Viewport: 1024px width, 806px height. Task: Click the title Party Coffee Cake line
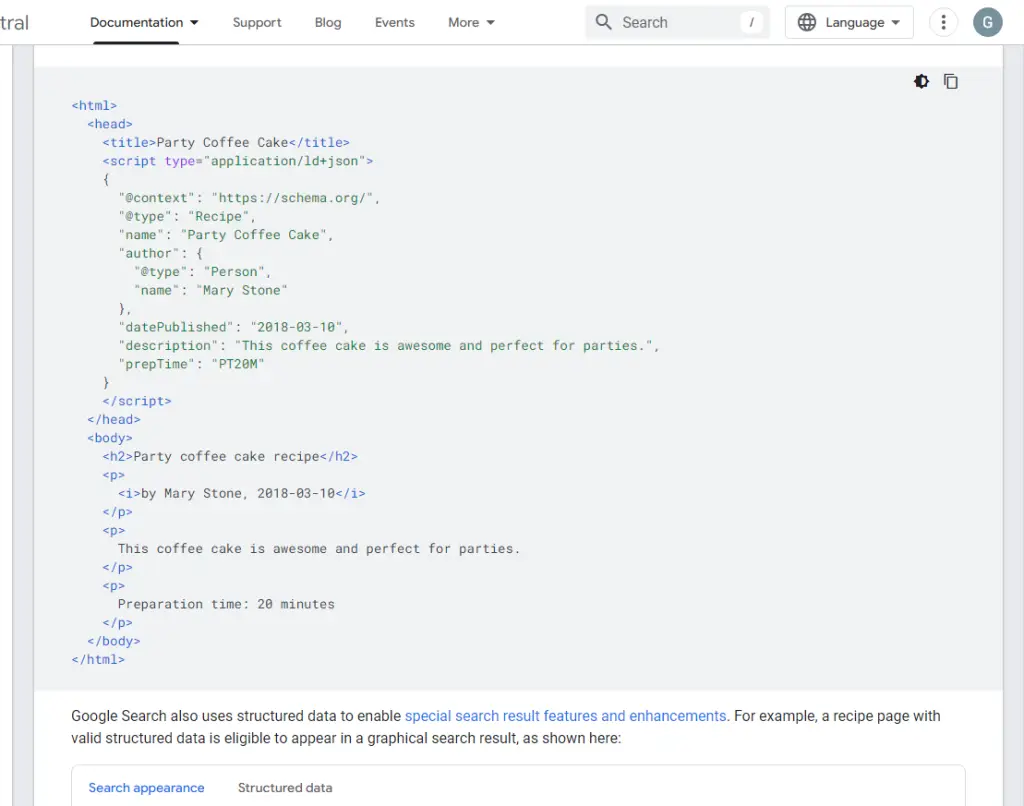pyautogui.click(x=226, y=142)
